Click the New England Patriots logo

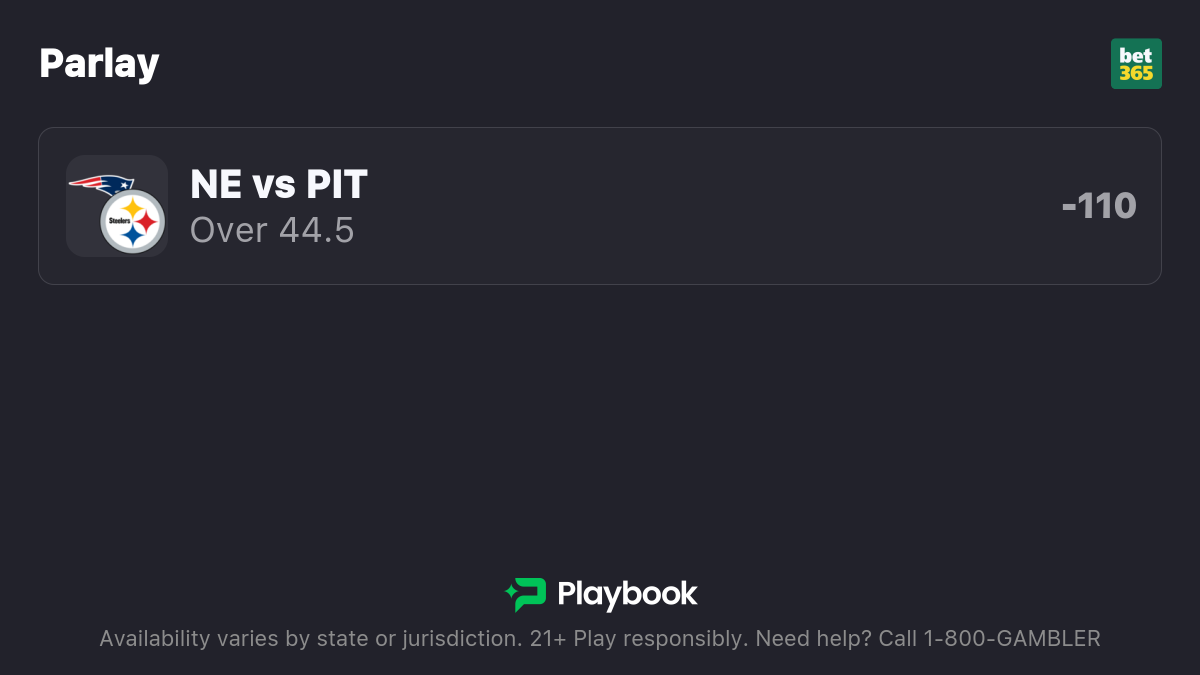(x=102, y=186)
